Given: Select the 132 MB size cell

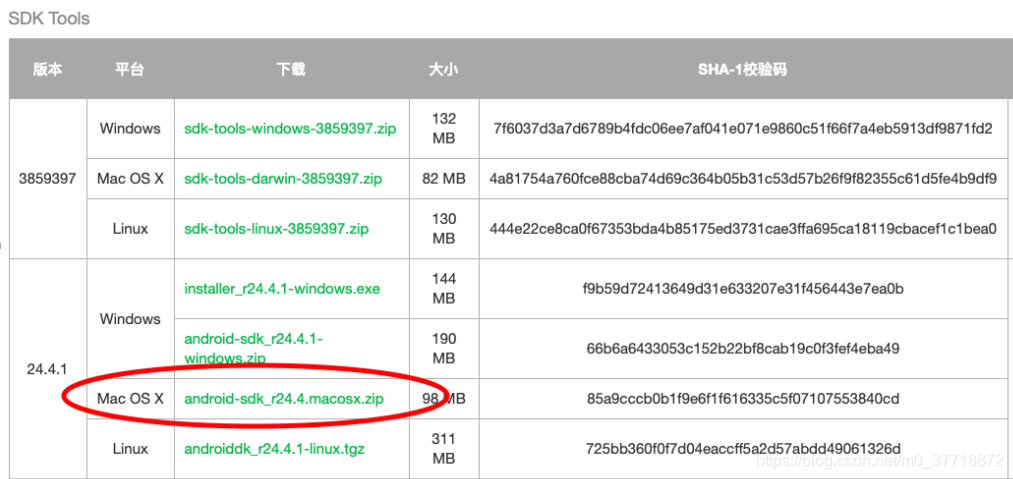Looking at the screenshot, I should pos(444,129).
